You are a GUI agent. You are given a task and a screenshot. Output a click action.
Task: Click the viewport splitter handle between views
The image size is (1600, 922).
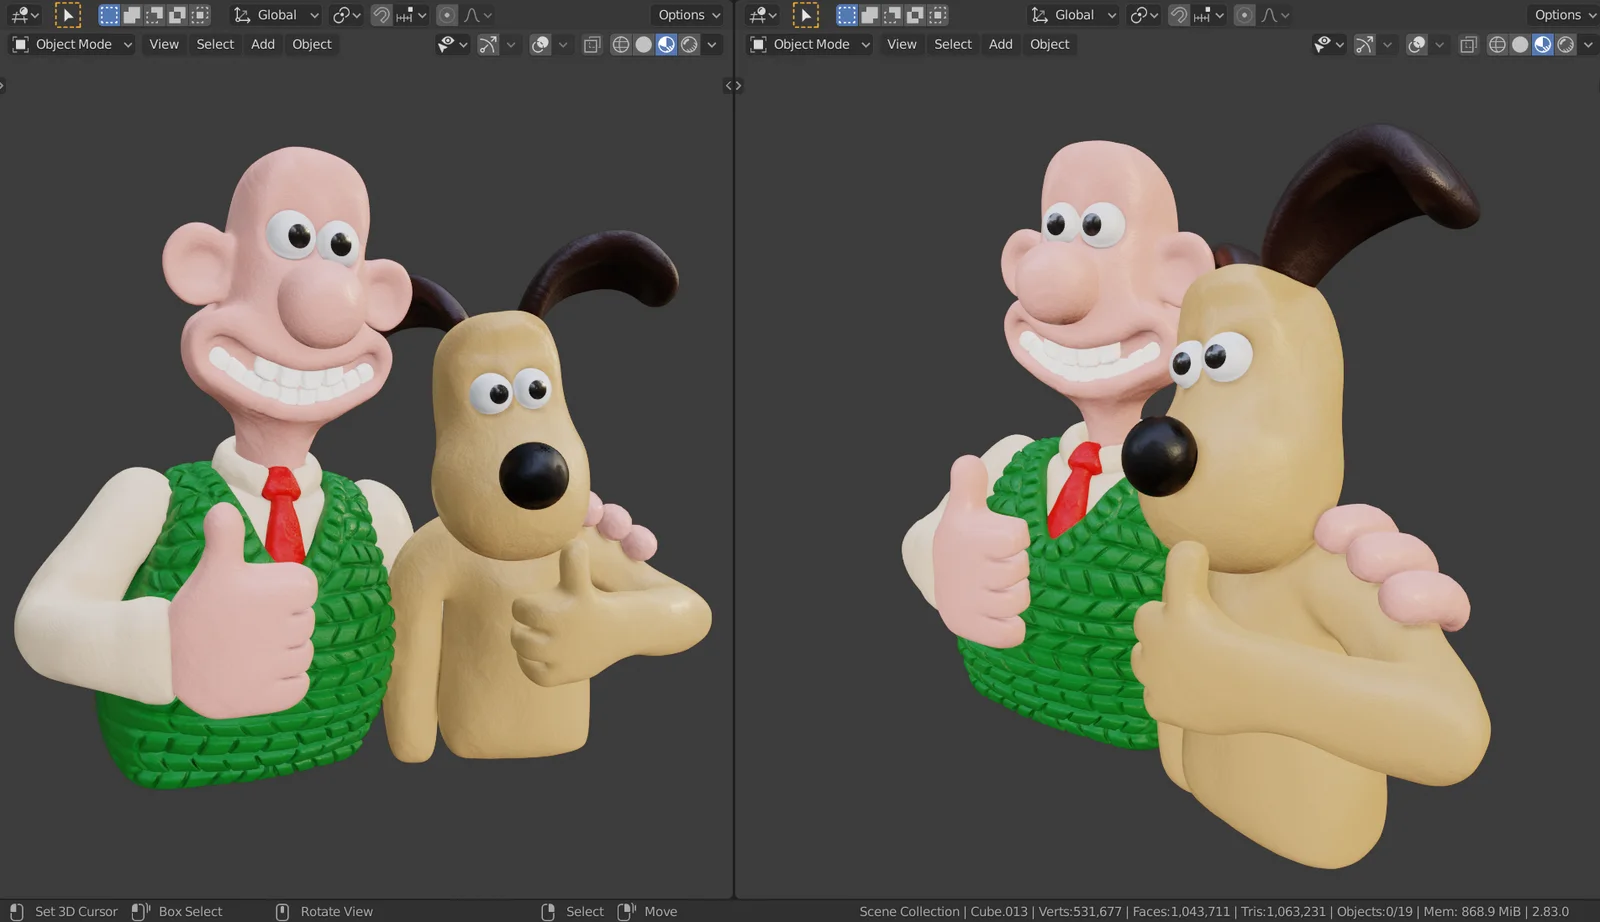point(733,86)
